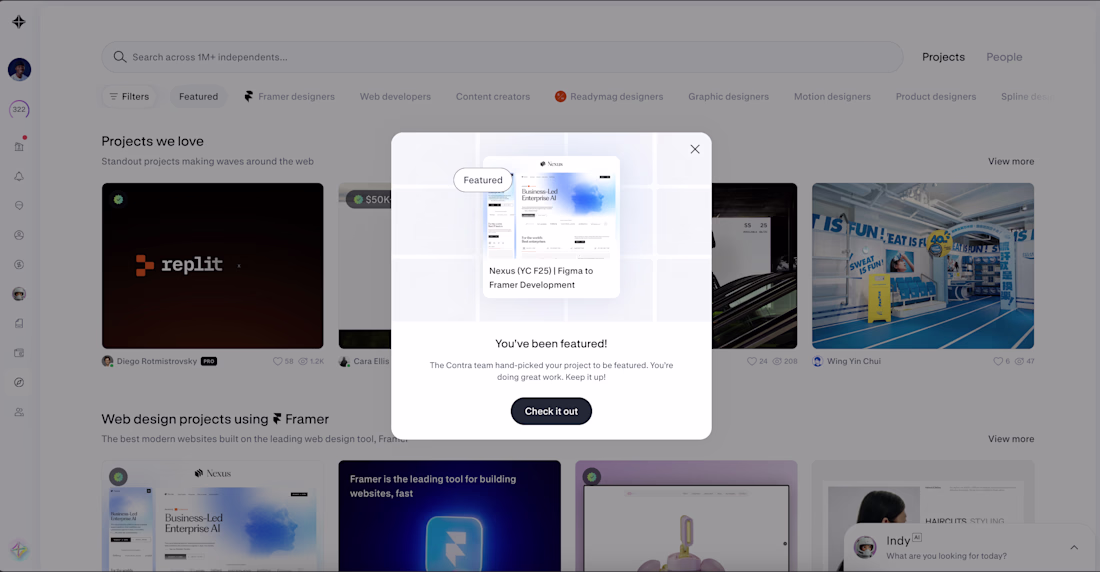Open the document page icon in sidebar
The image size is (1100, 572).
(x=19, y=324)
